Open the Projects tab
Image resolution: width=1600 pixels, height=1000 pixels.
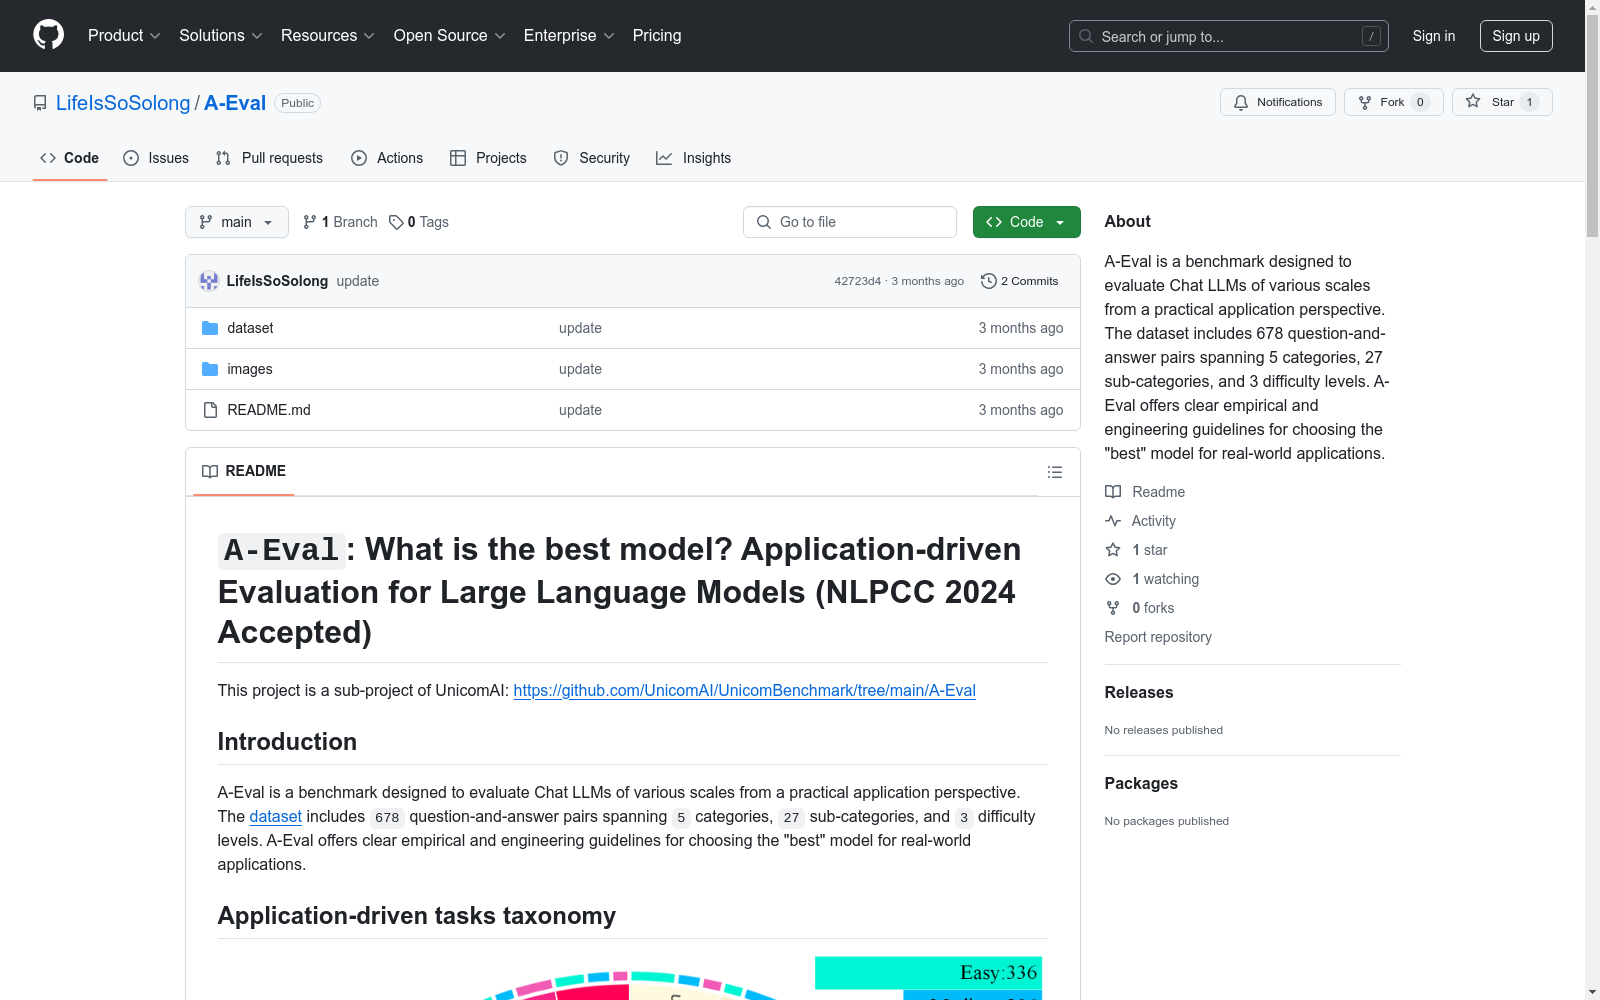[x=488, y=158]
